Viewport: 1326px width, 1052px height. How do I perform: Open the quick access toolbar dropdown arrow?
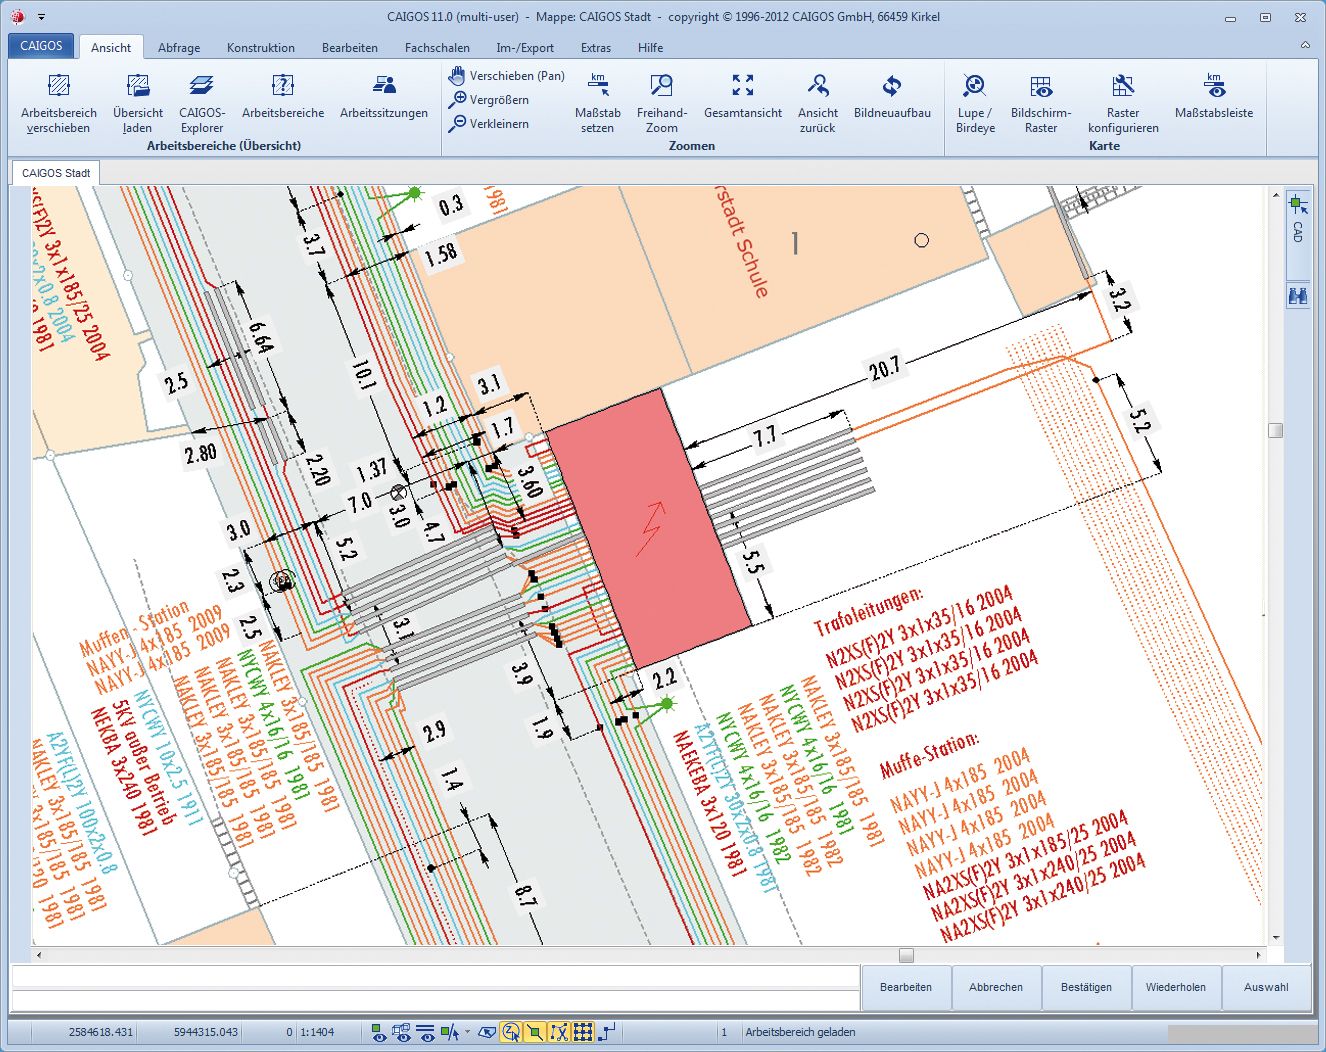[41, 17]
